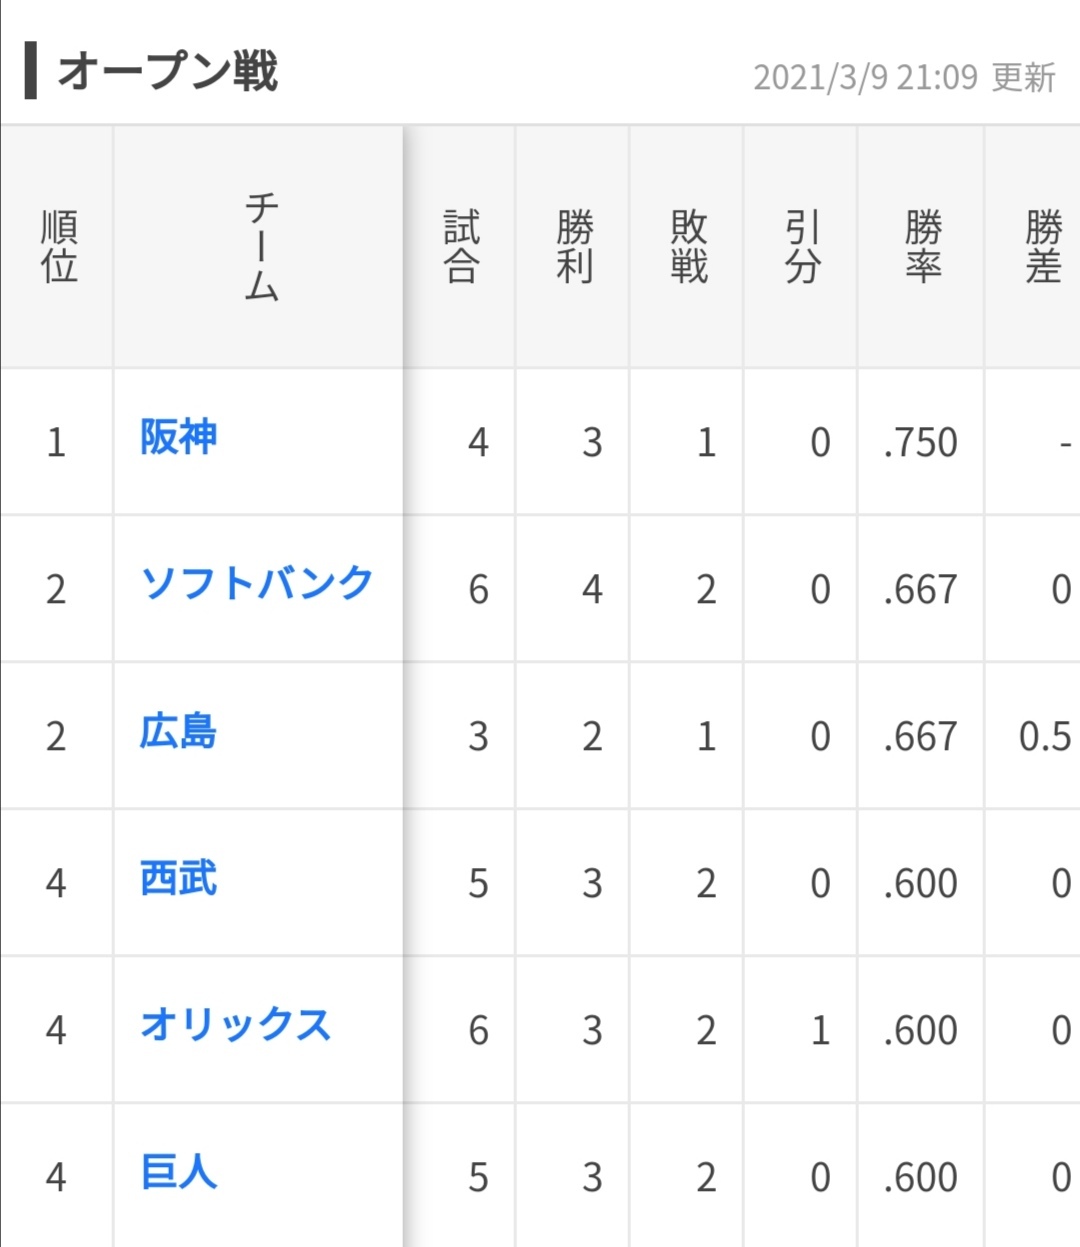
Task: Open the ソフトバンク team link
Action: (257, 584)
